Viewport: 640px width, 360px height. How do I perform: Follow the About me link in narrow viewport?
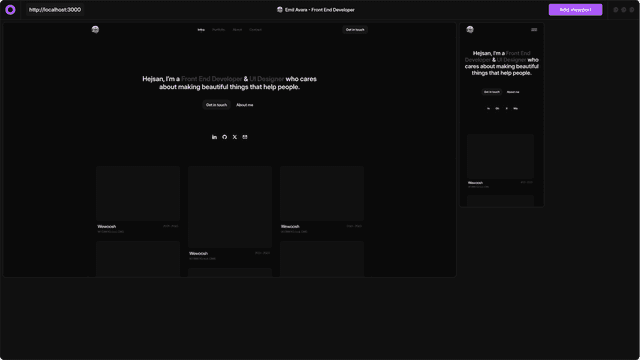[x=513, y=92]
